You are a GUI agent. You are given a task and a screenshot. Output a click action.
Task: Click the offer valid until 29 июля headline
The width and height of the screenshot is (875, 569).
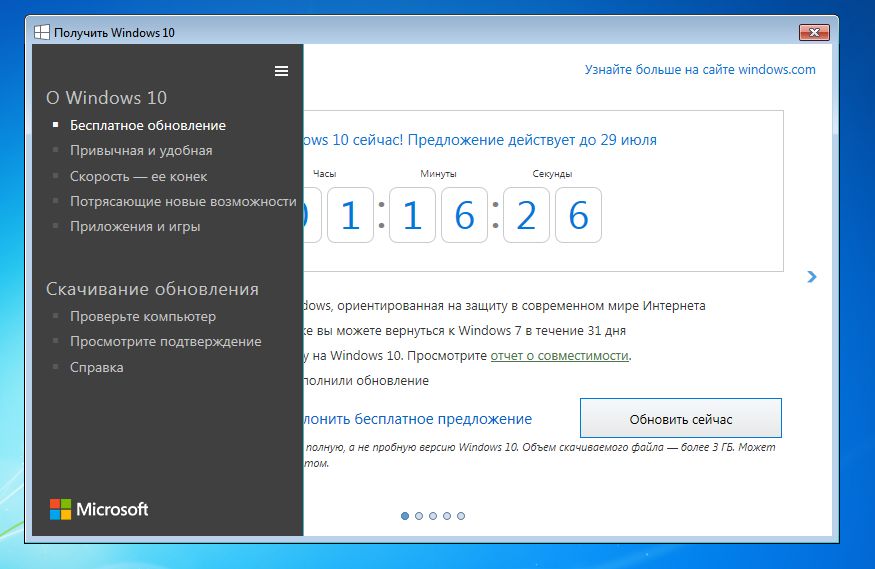480,139
